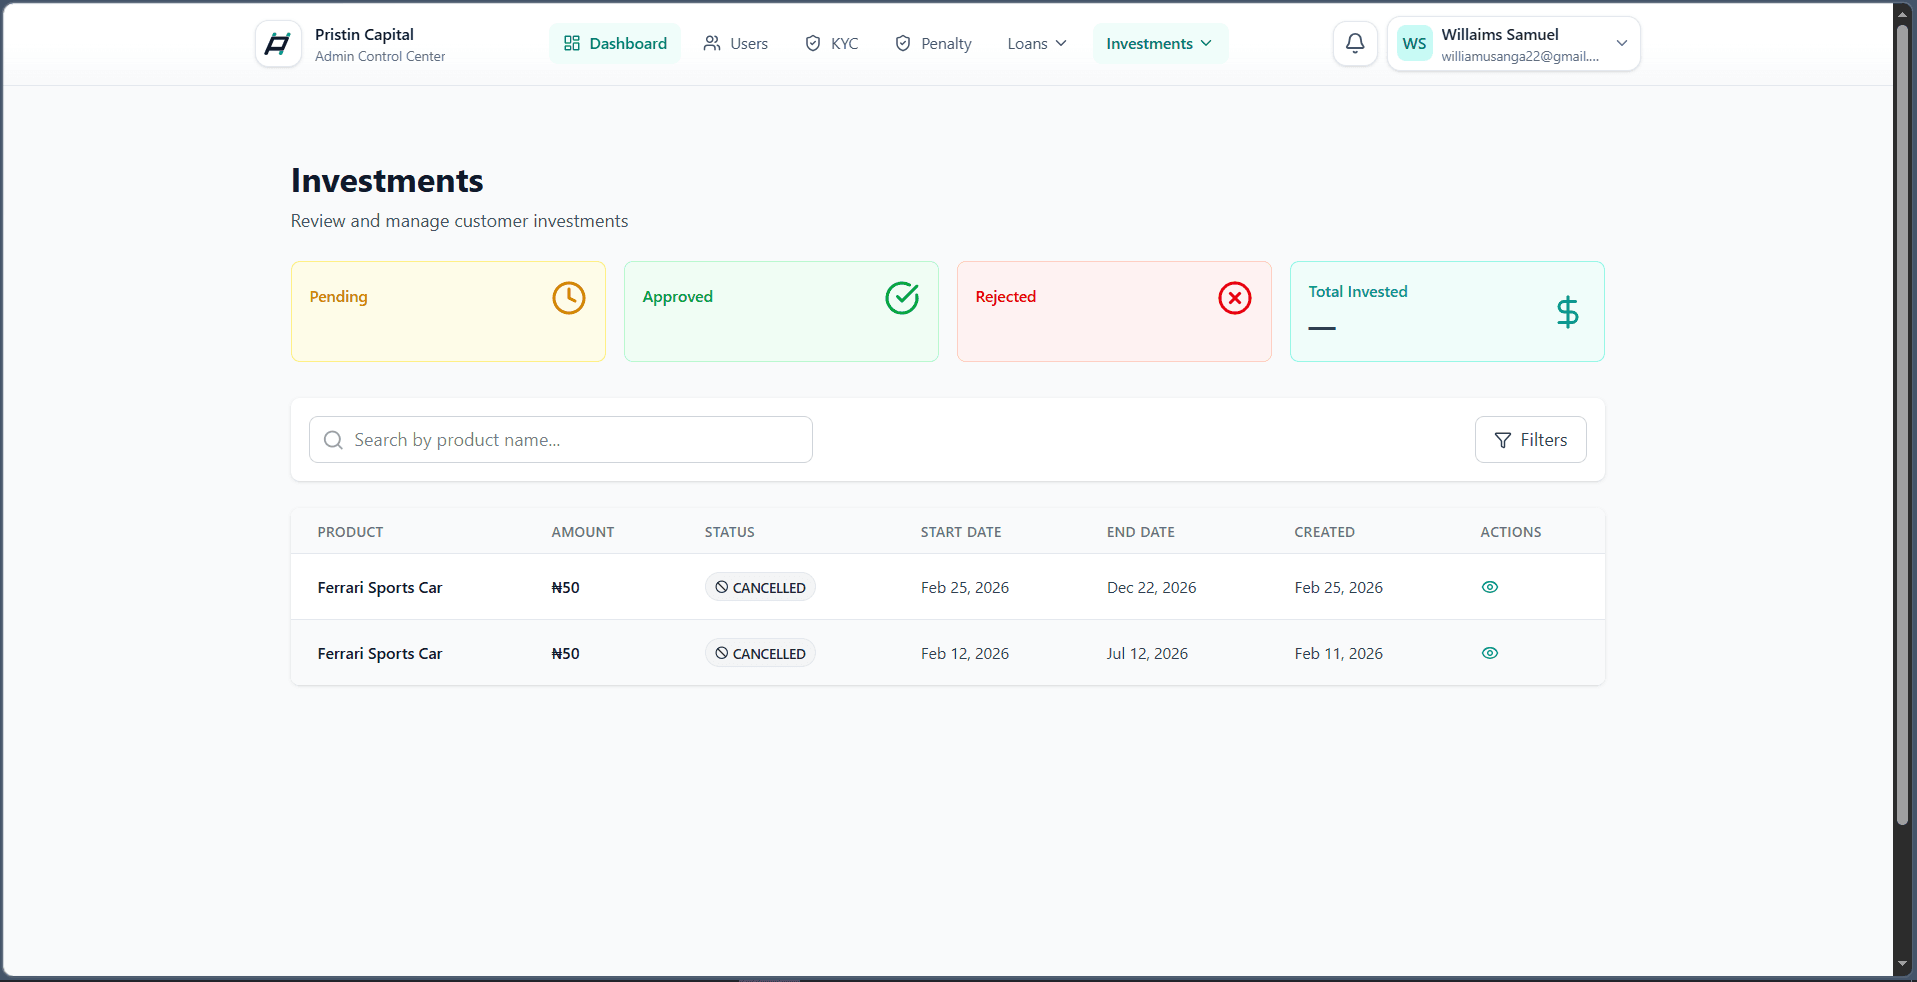Viewport: 1917px width, 982px height.
Task: Click the Rejected X circle icon
Action: tap(1235, 298)
